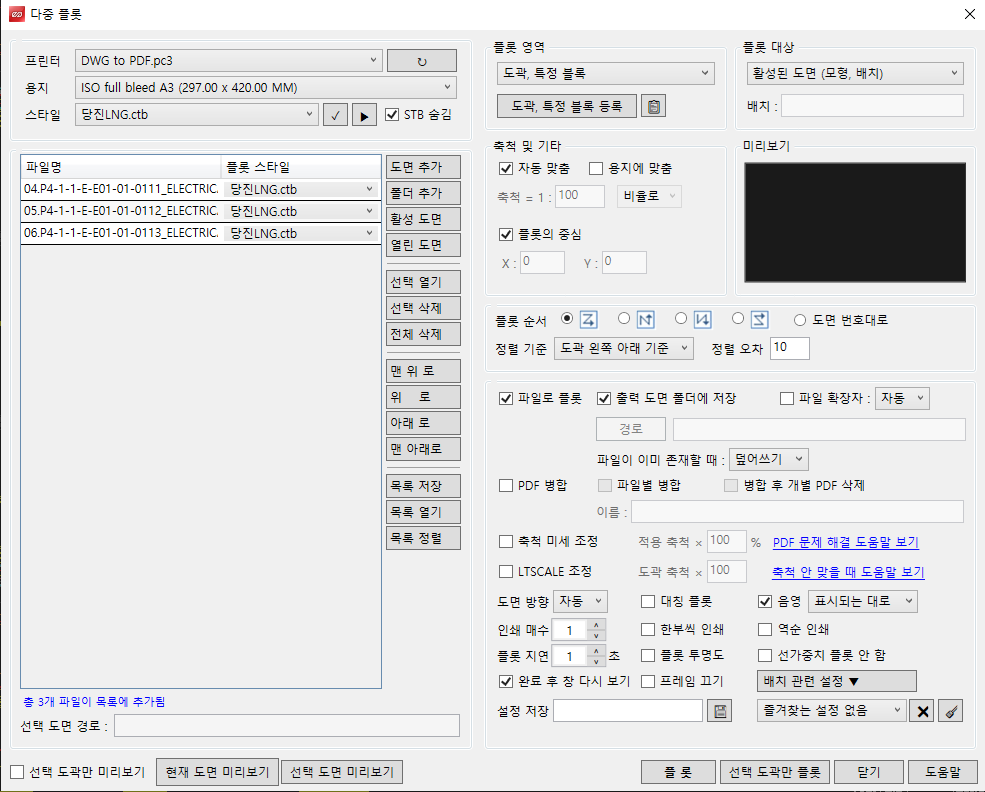Click the 플 롯 button

tap(678, 773)
